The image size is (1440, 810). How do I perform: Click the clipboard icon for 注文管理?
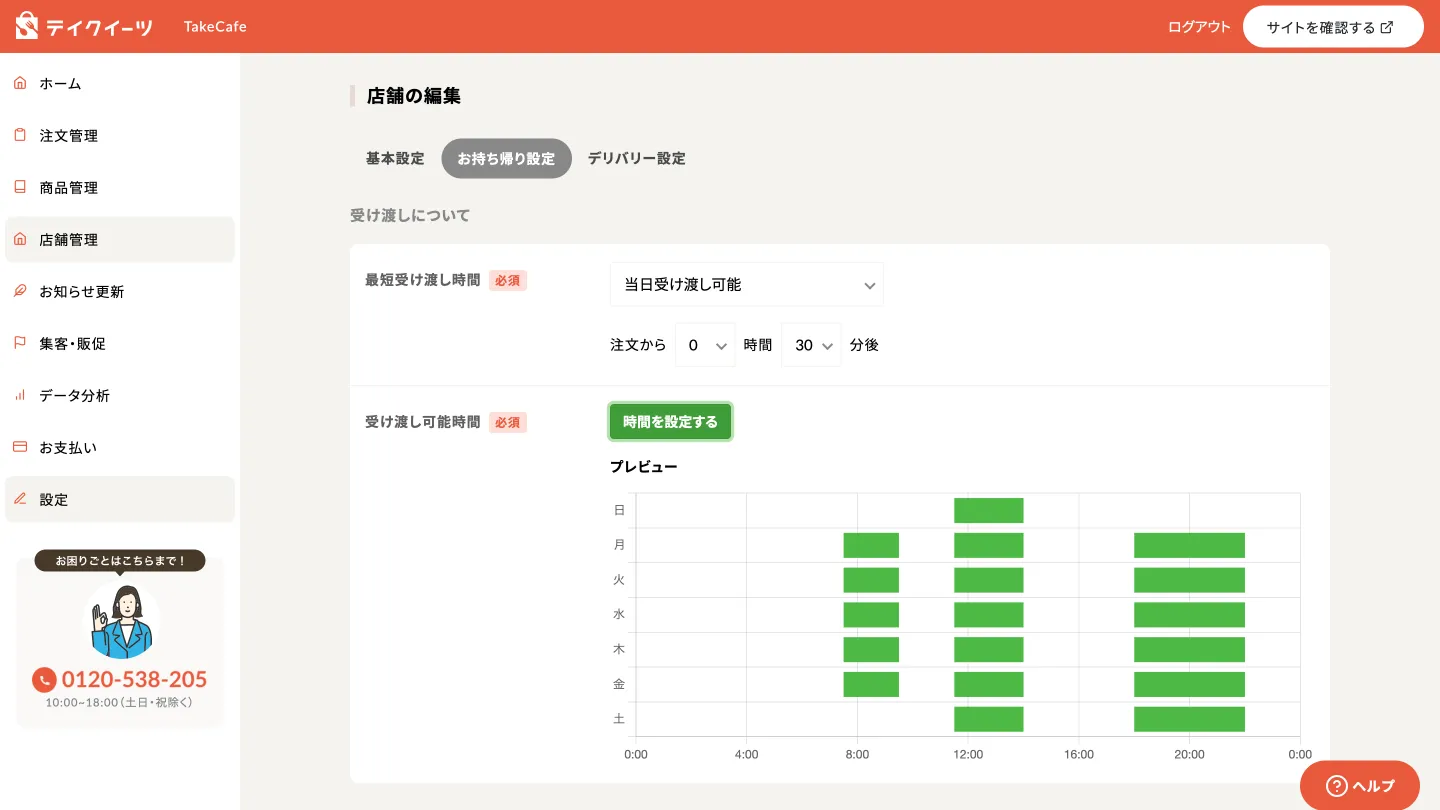20,135
